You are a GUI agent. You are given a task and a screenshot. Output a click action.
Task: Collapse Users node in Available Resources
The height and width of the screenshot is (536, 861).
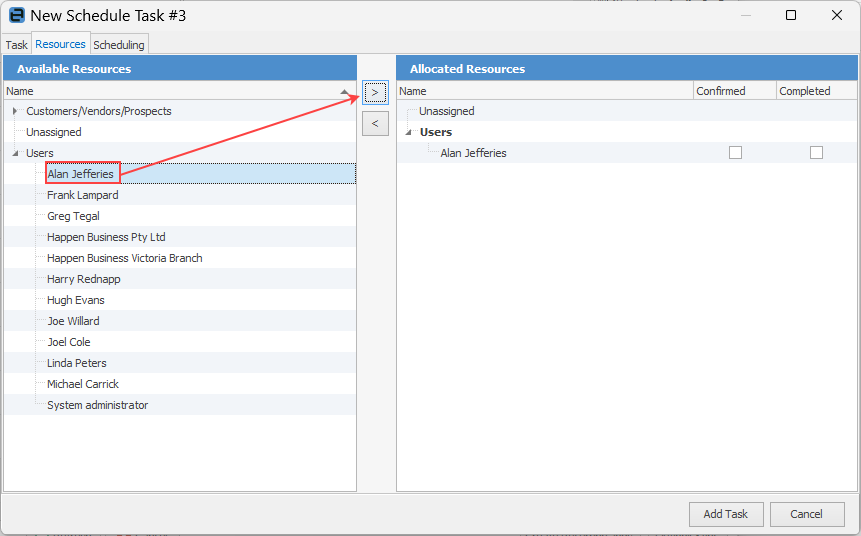click(x=15, y=153)
